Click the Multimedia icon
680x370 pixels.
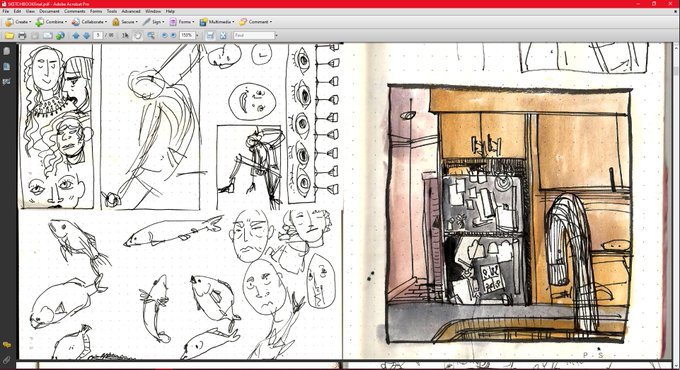(203, 22)
